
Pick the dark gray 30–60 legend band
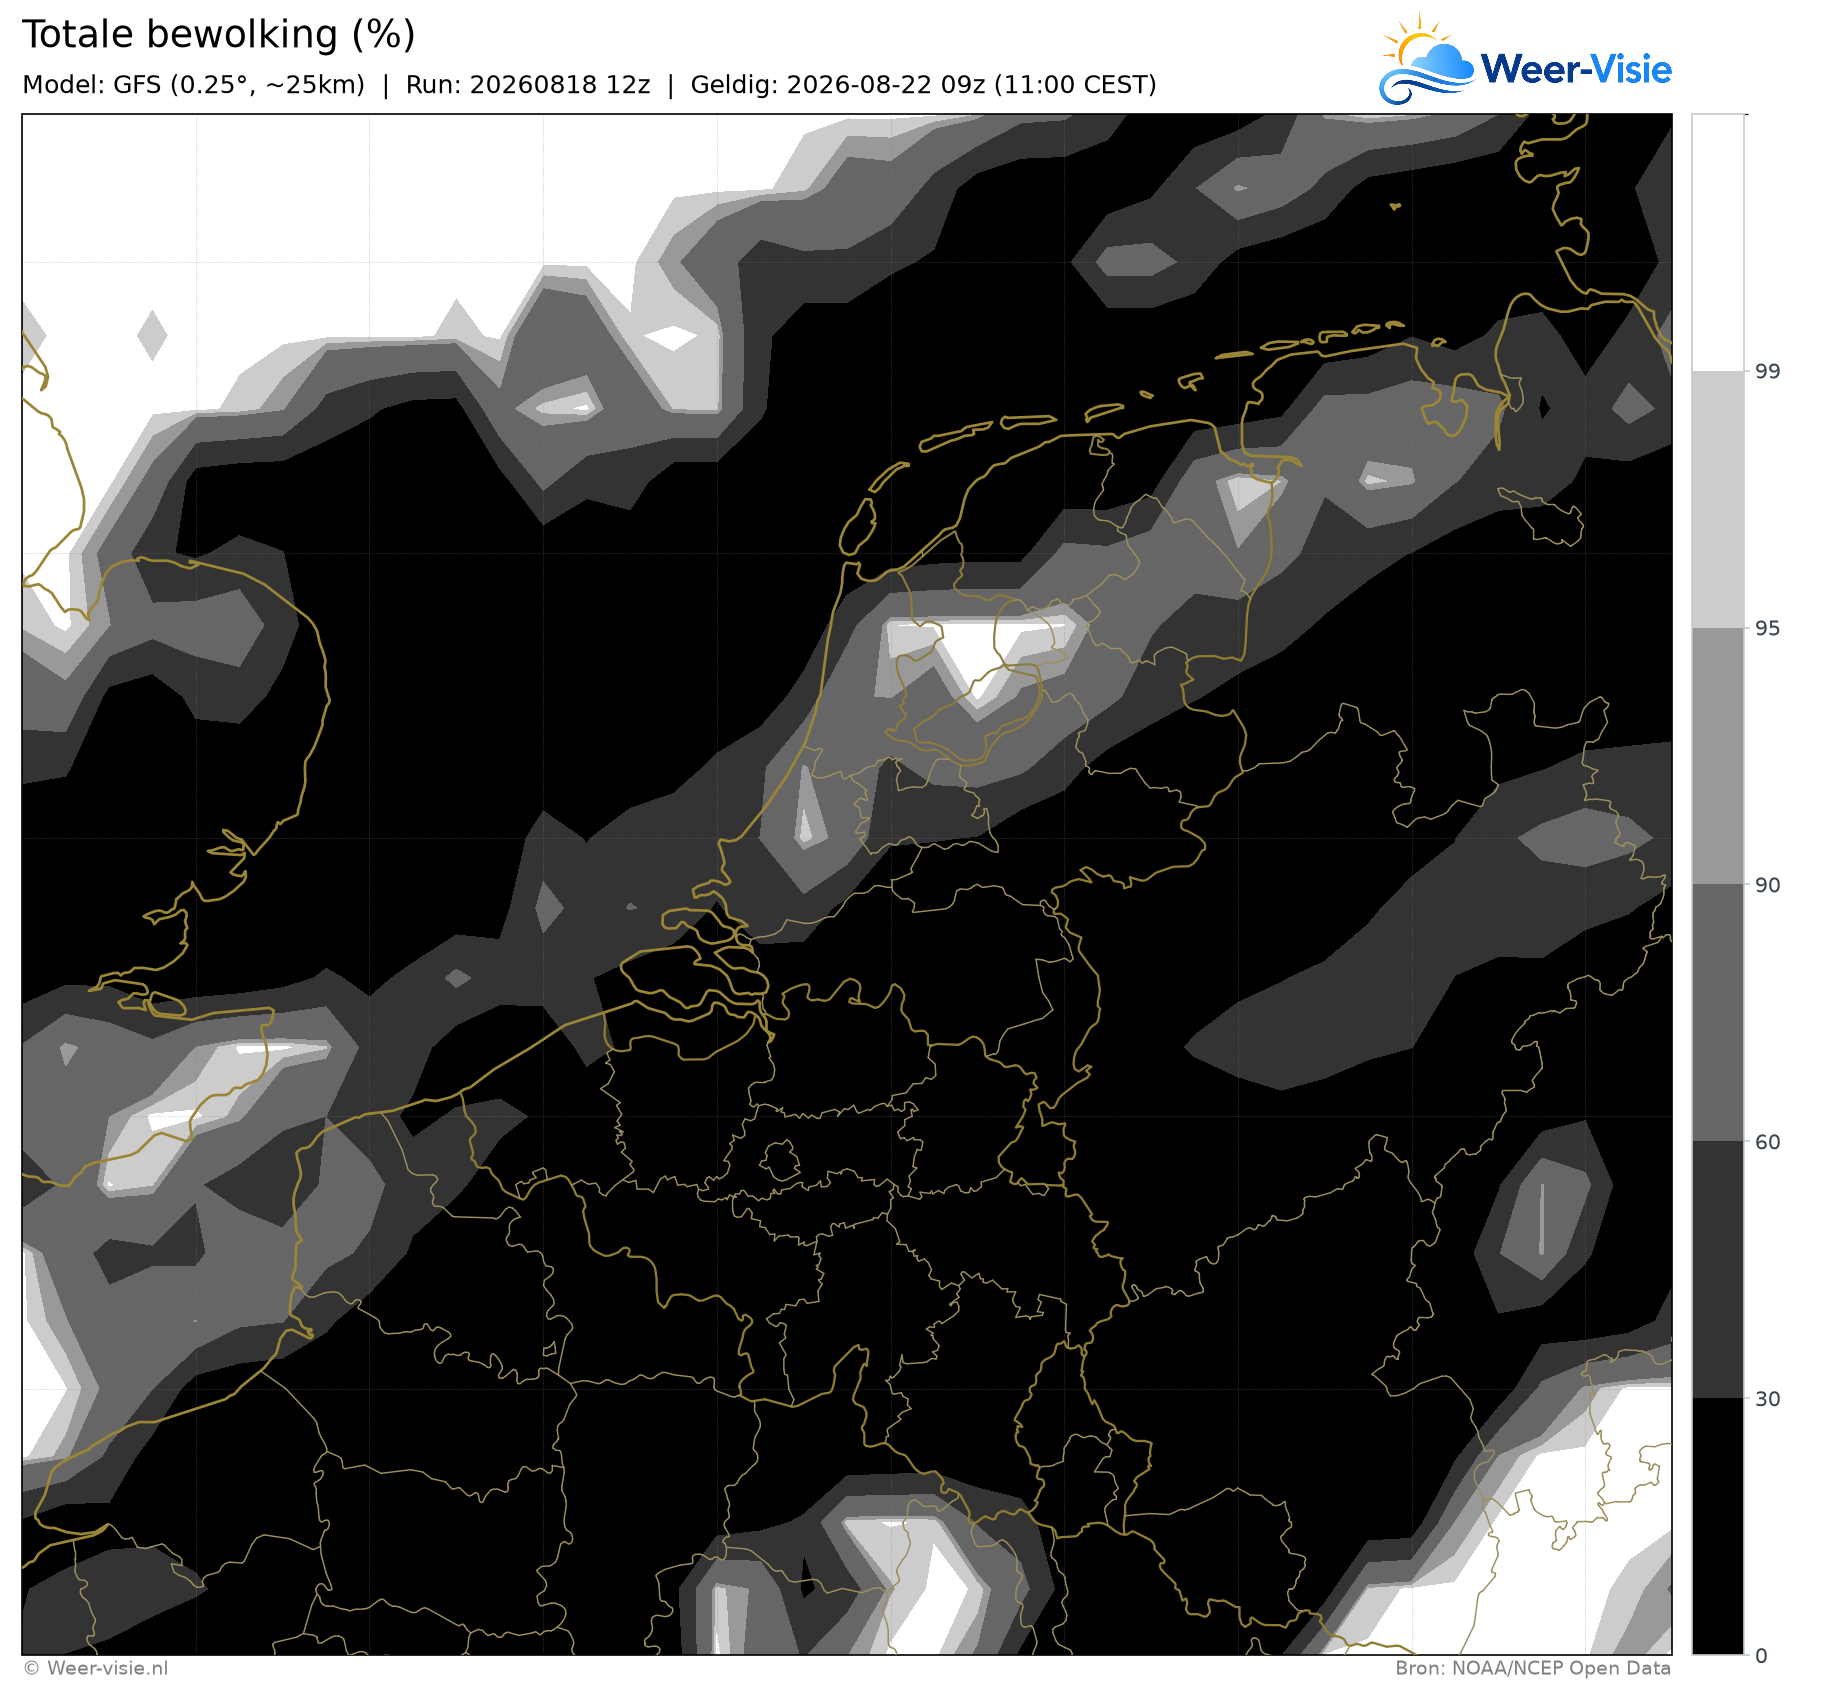(1718, 1270)
